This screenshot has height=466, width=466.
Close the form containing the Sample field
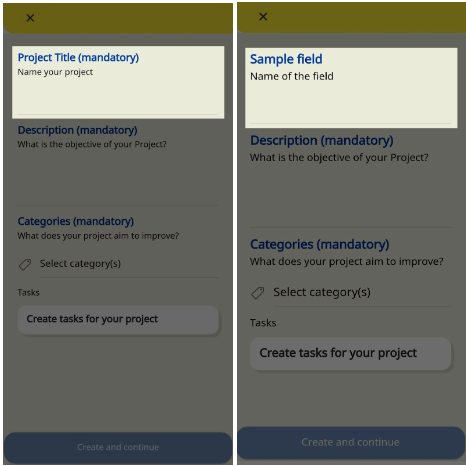point(263,17)
